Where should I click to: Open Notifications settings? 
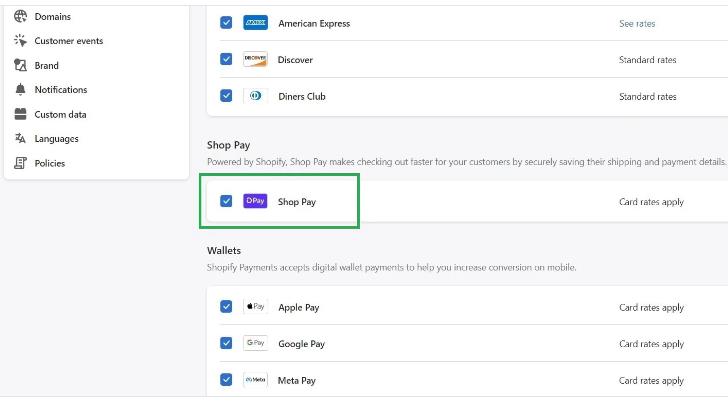click(x=61, y=90)
